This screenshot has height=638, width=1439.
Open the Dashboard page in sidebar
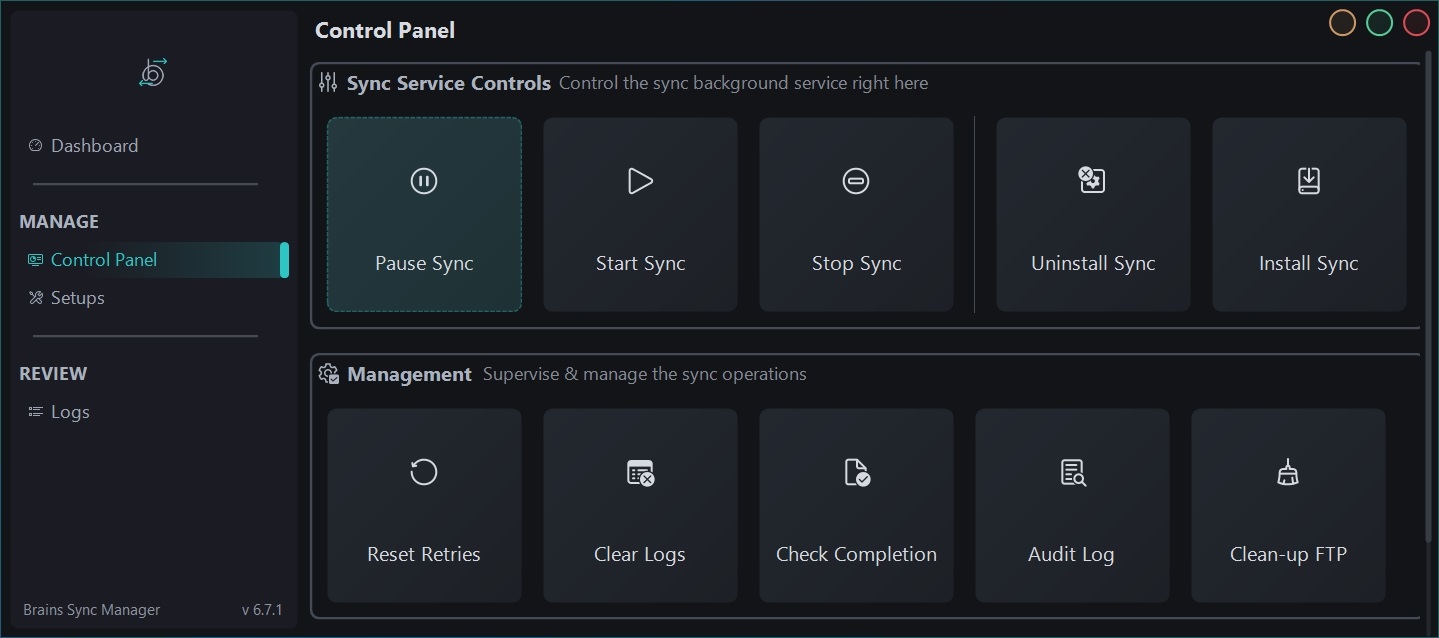point(94,146)
